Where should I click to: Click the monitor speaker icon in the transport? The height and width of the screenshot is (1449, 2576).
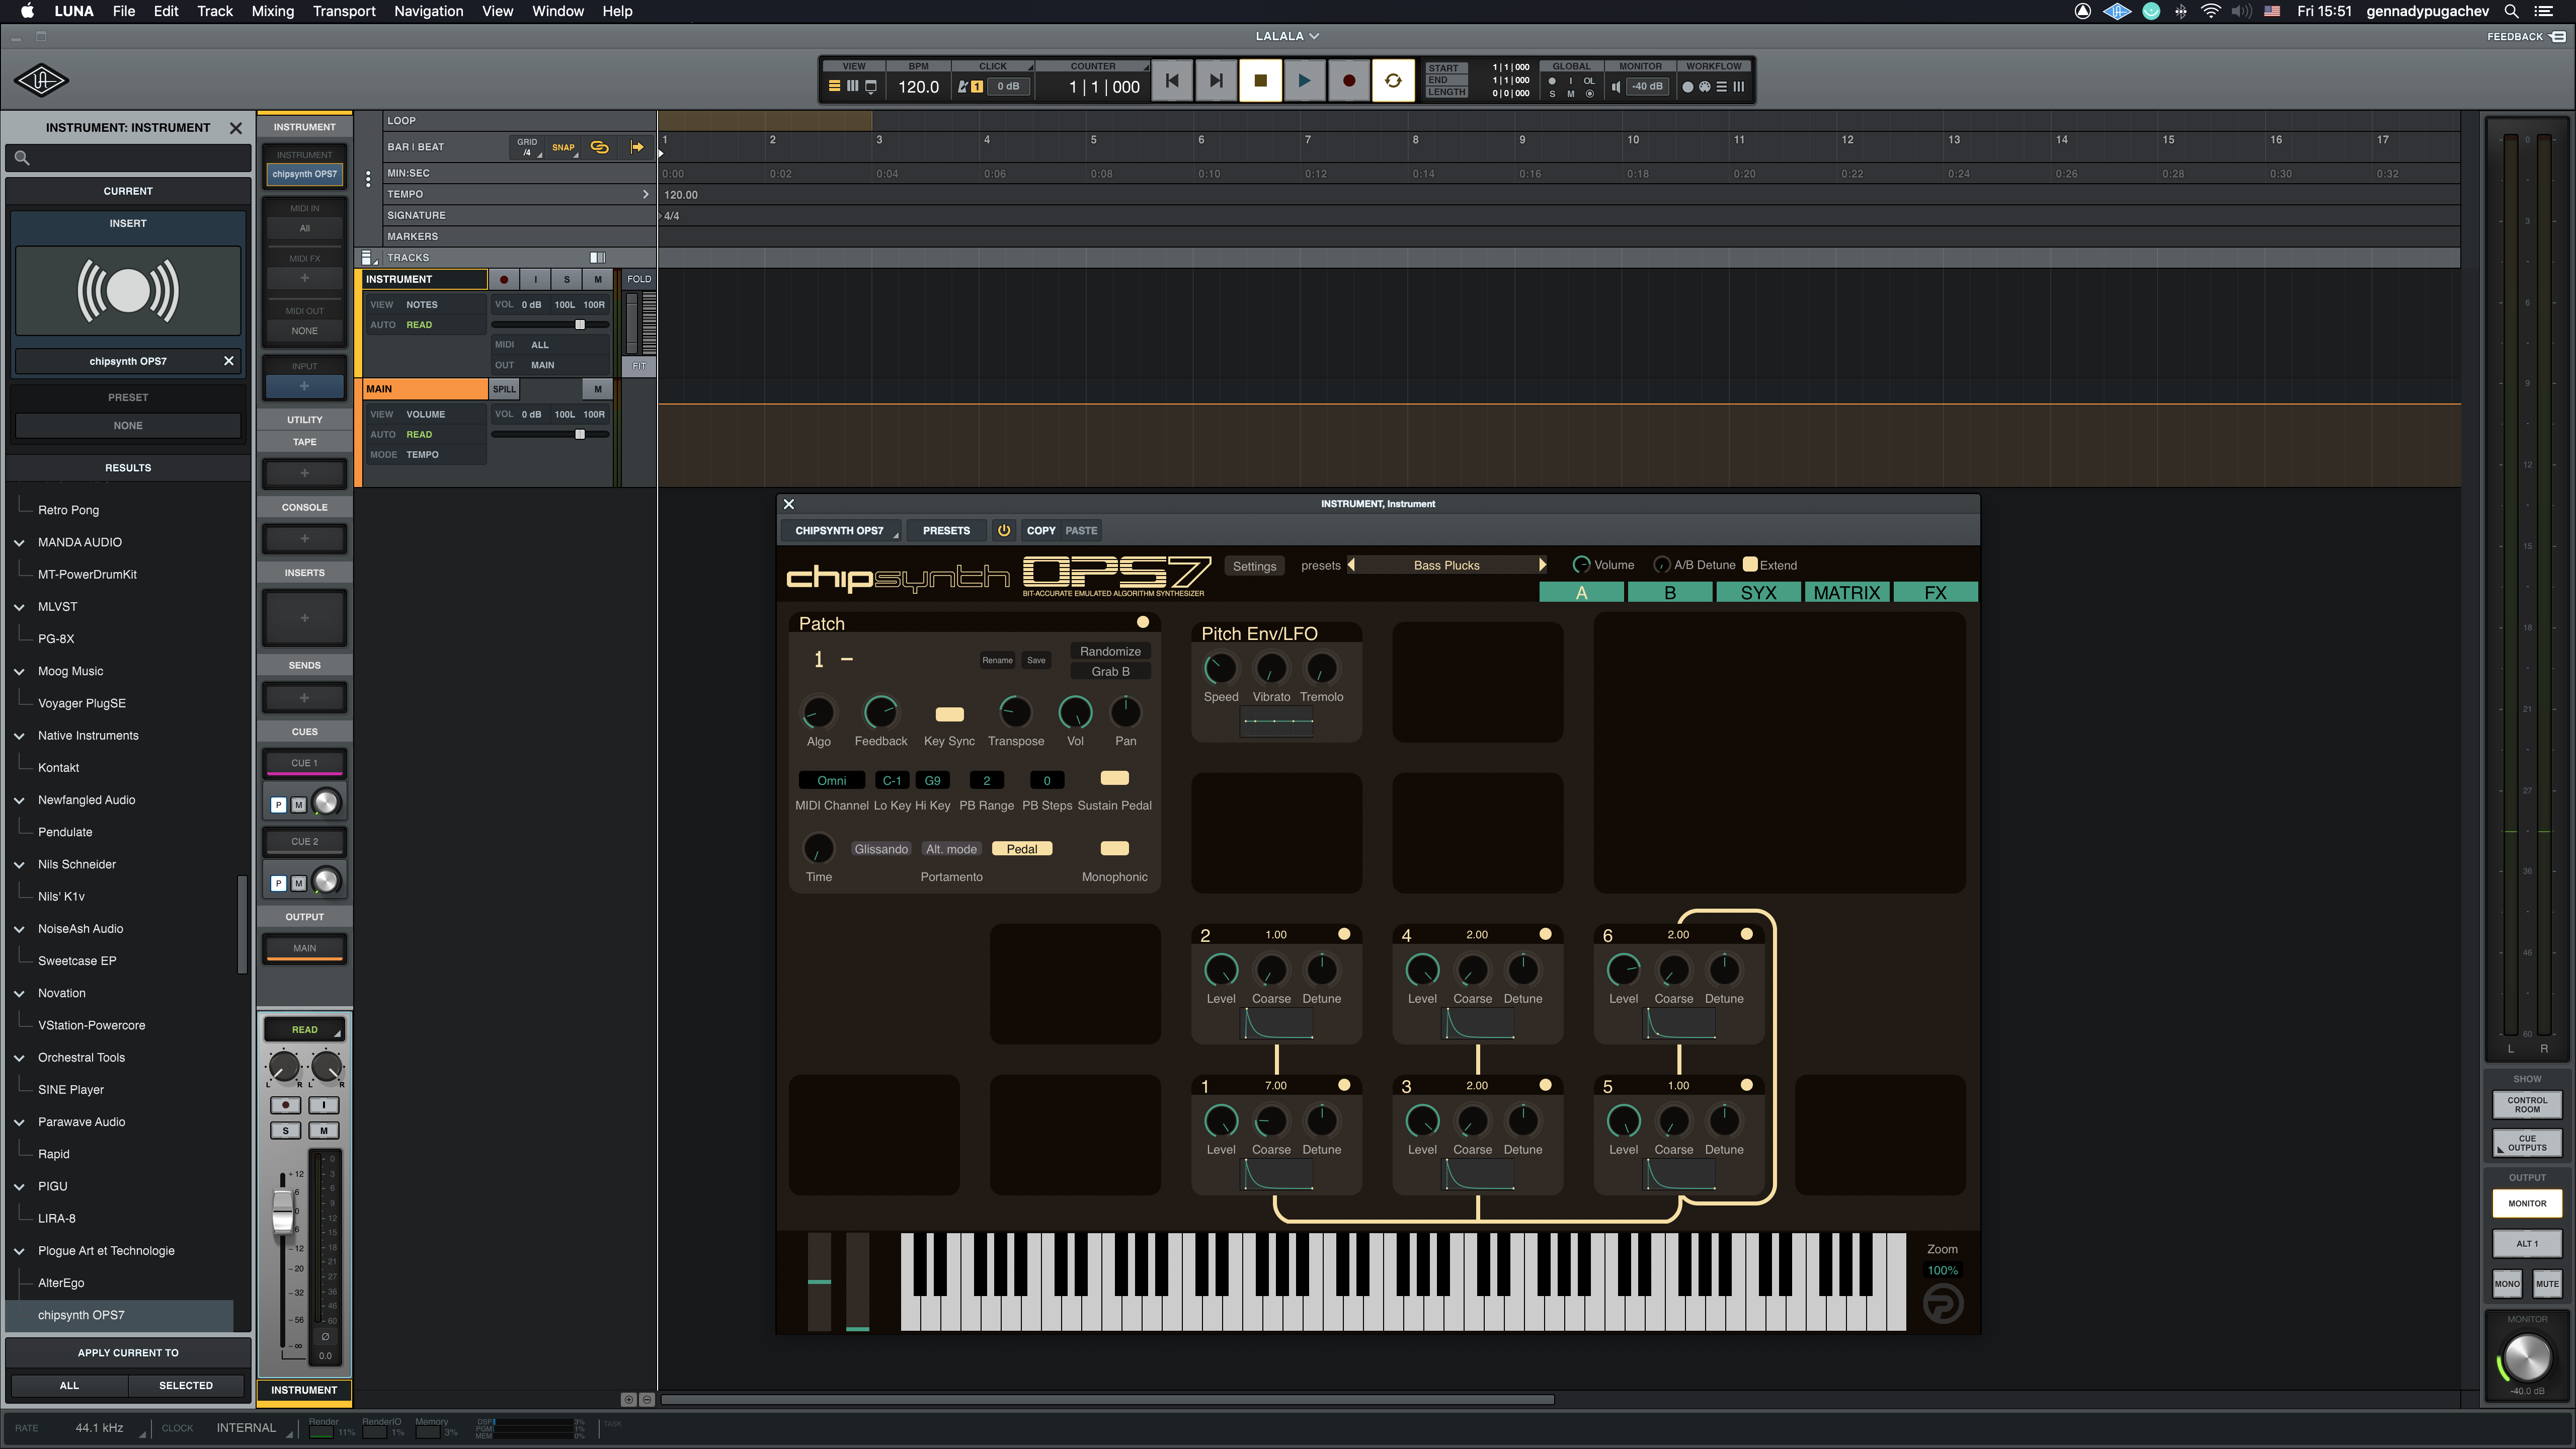(x=1615, y=87)
